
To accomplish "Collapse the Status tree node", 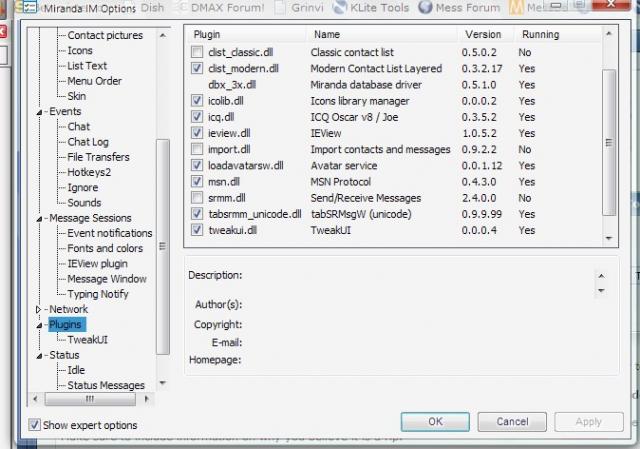I will click(x=39, y=356).
